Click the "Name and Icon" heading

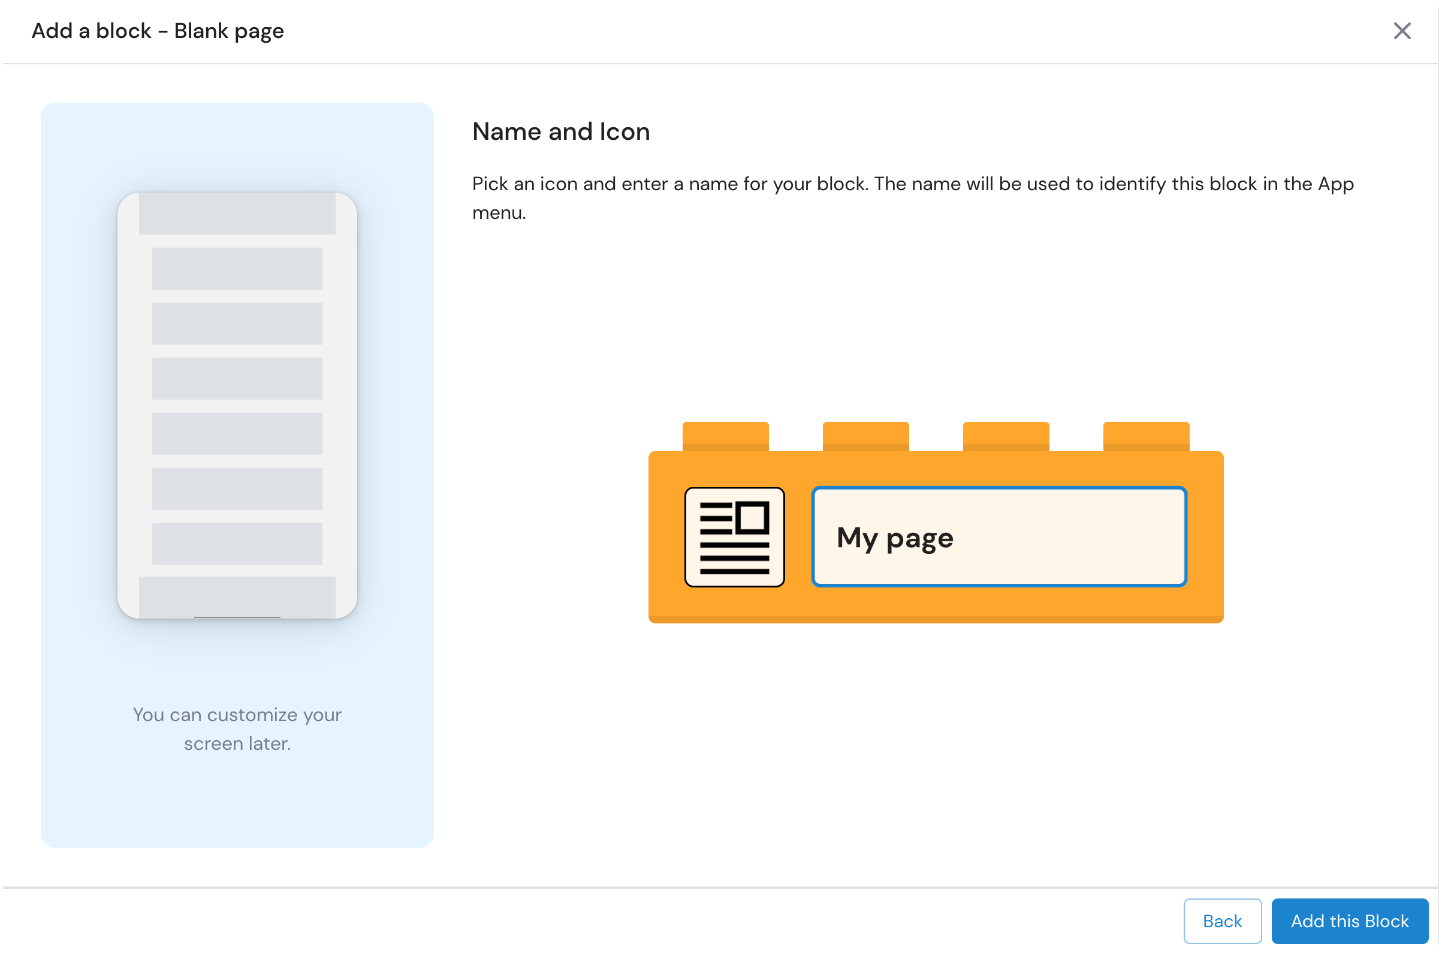pyautogui.click(x=561, y=132)
